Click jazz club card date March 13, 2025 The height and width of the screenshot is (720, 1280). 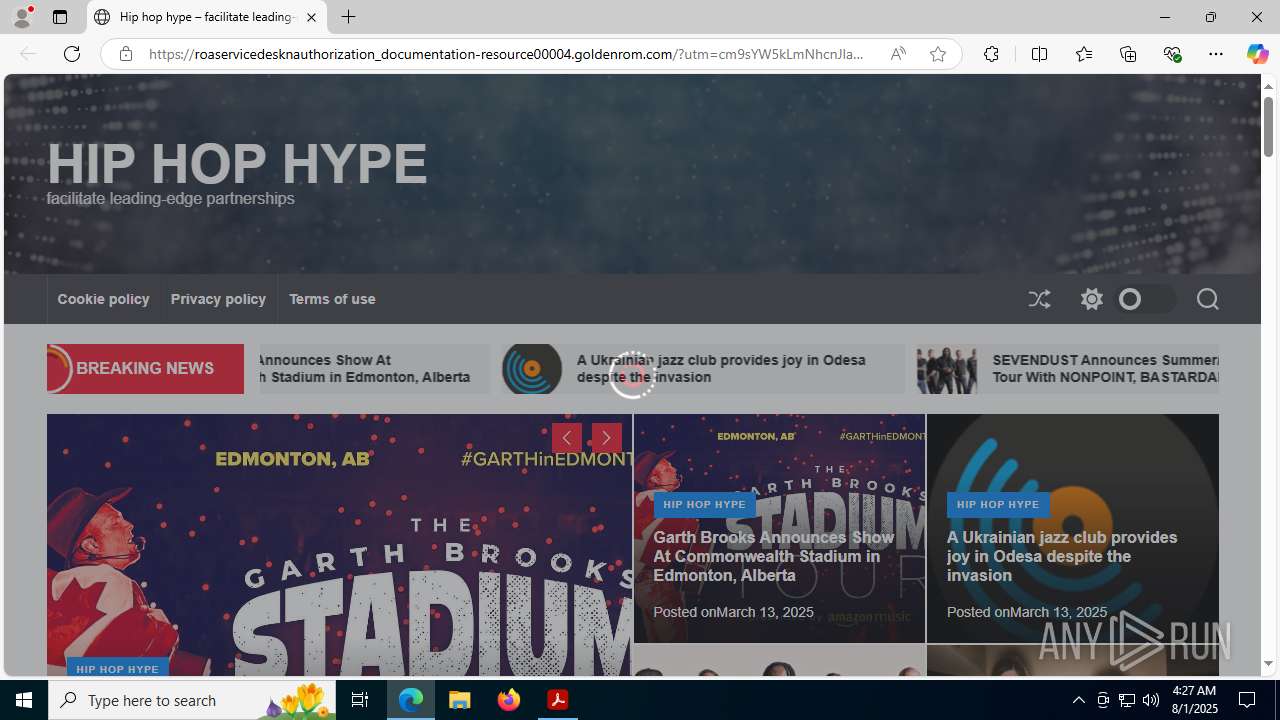click(1058, 612)
